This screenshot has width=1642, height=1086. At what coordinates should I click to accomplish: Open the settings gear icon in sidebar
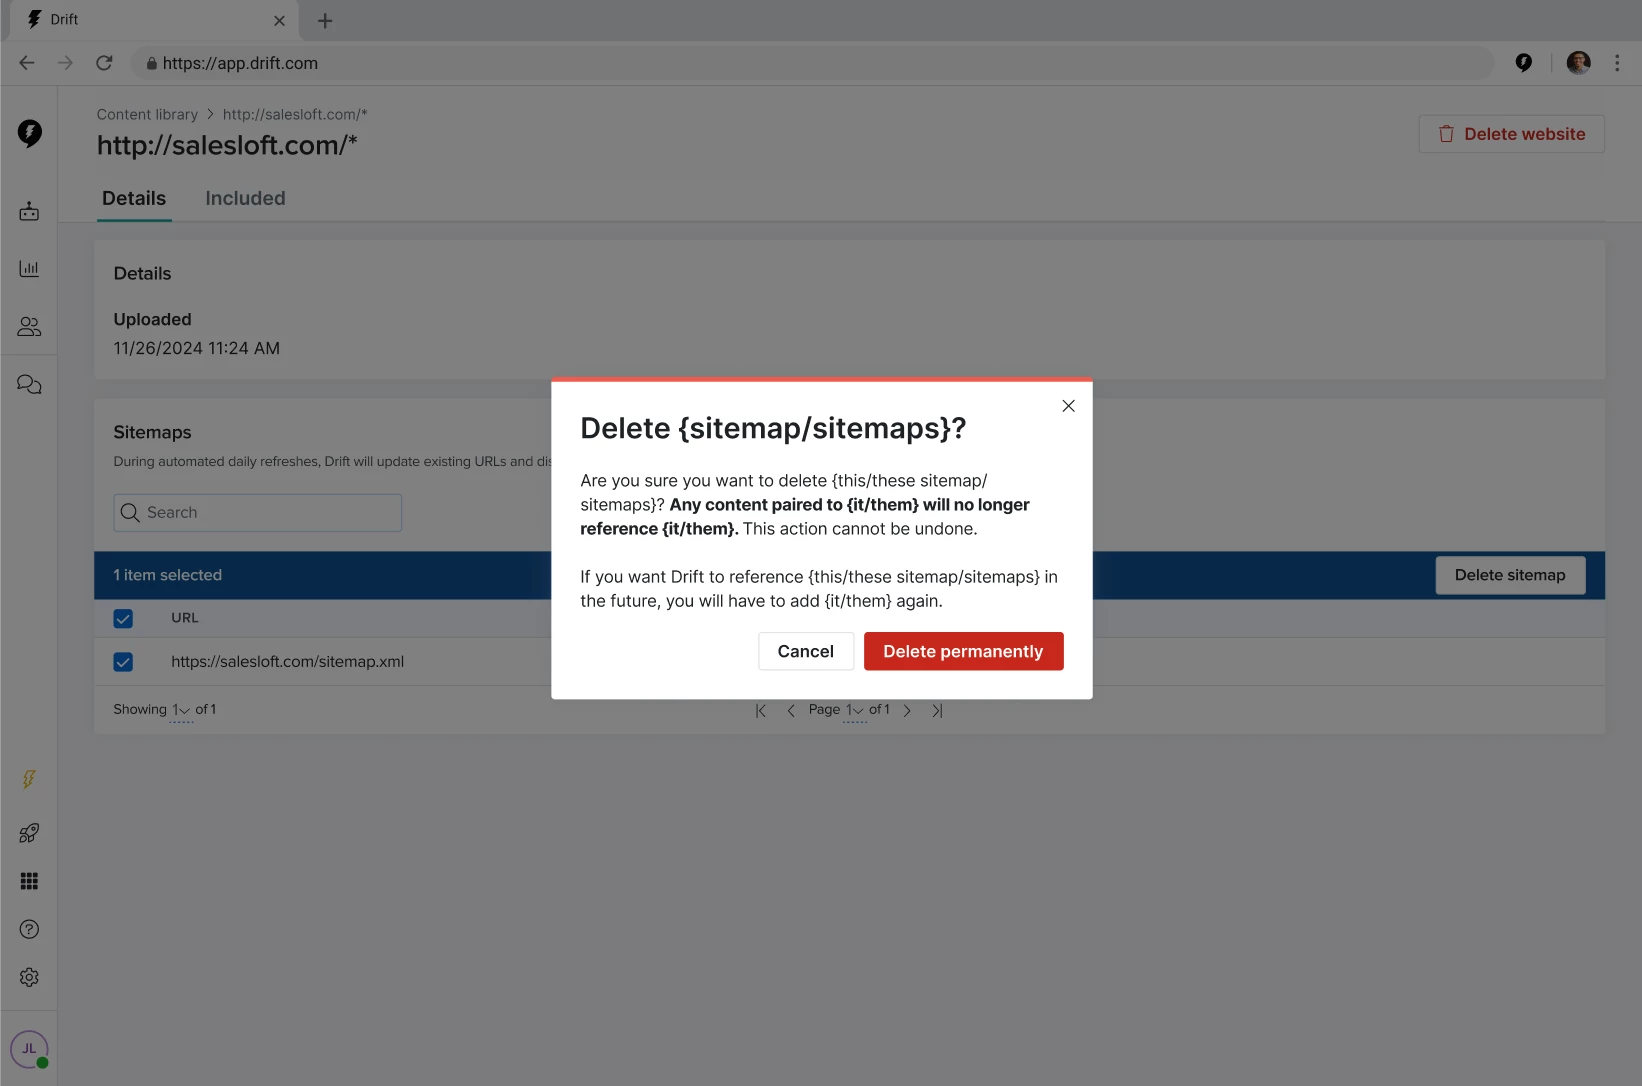pyautogui.click(x=29, y=977)
